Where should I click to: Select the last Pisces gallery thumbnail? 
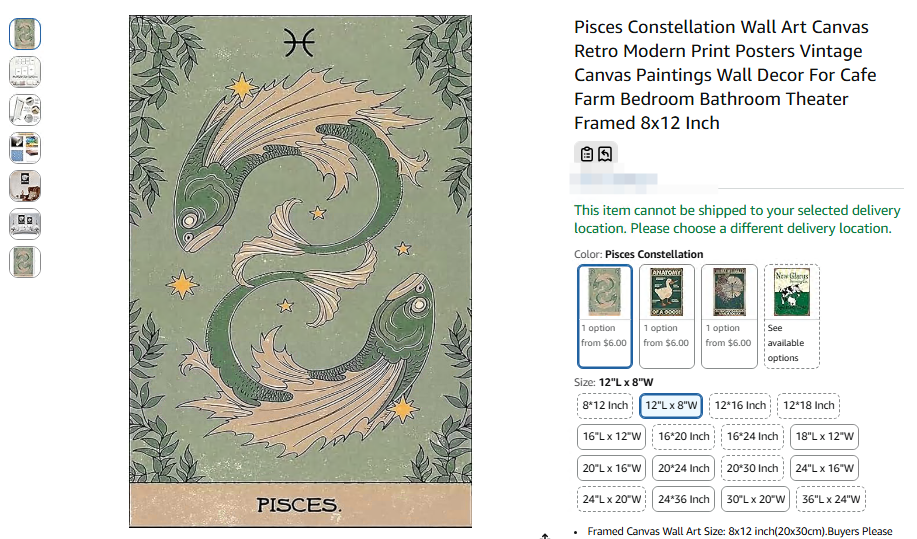pos(25,262)
